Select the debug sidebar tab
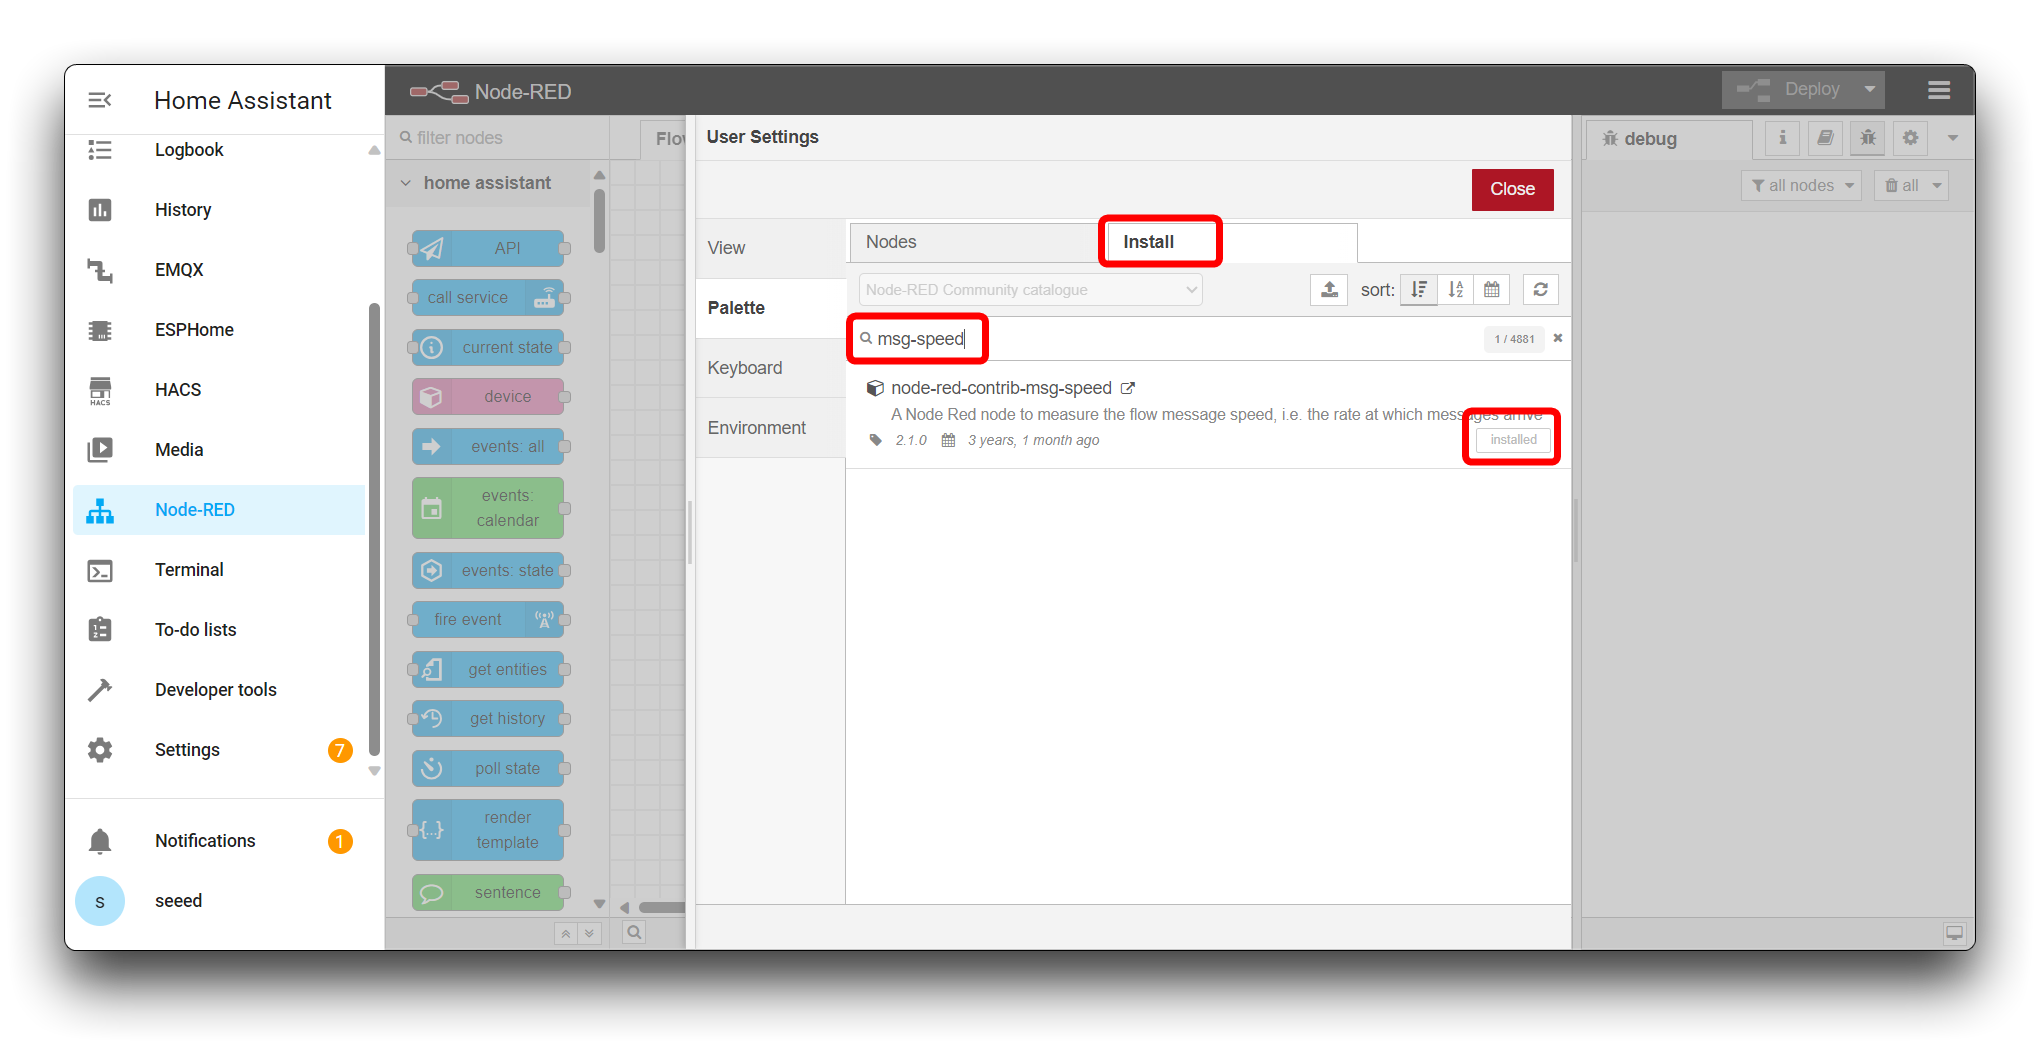 pos(1668,139)
